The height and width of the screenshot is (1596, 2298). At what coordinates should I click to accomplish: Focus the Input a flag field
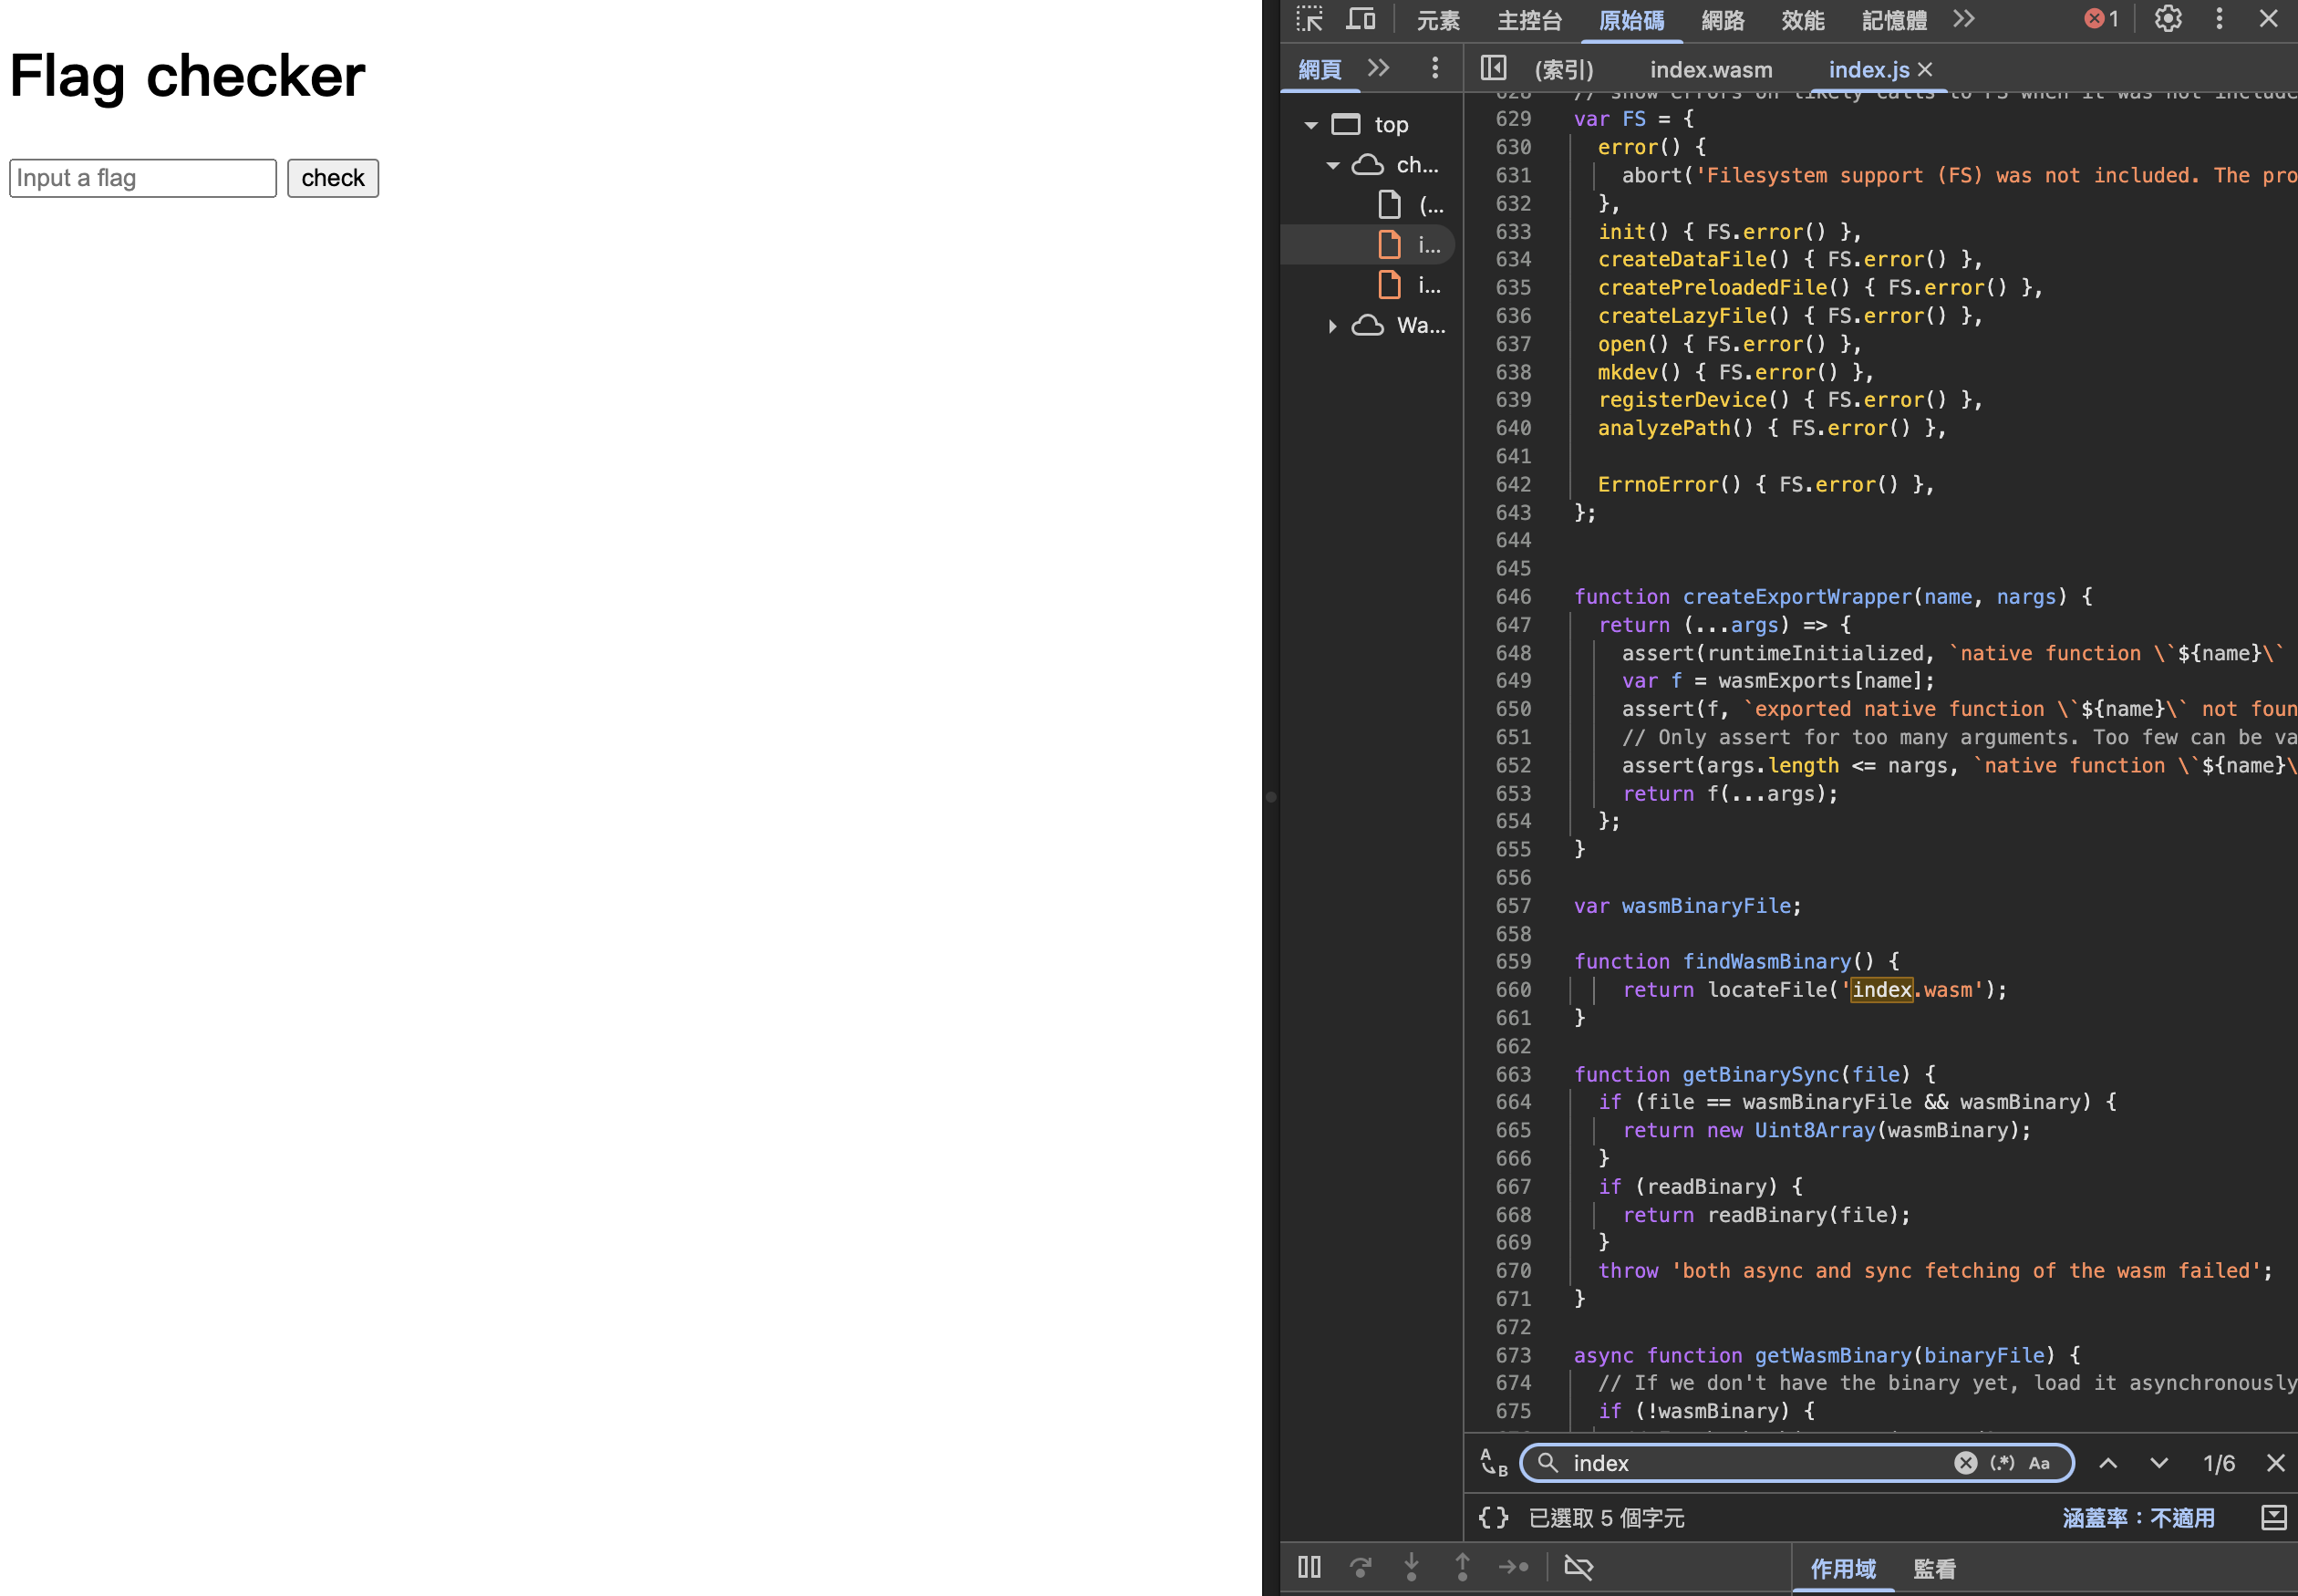click(x=143, y=178)
